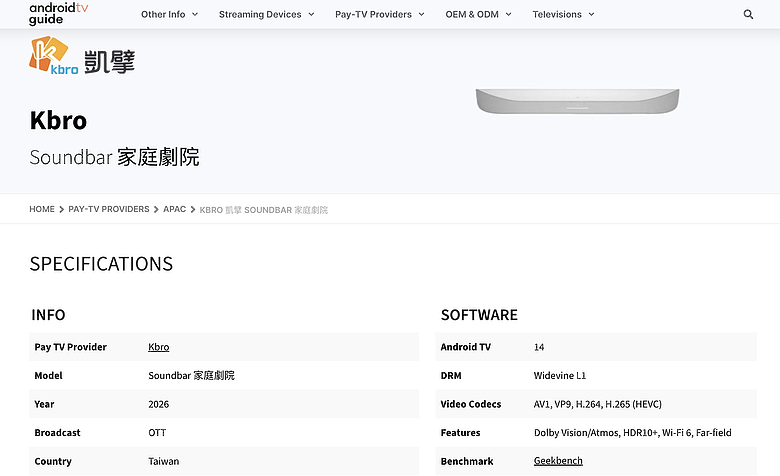Image resolution: width=780 pixels, height=476 pixels.
Task: Click current KBRO SOUNDBAR breadcrumb text
Action: (264, 210)
